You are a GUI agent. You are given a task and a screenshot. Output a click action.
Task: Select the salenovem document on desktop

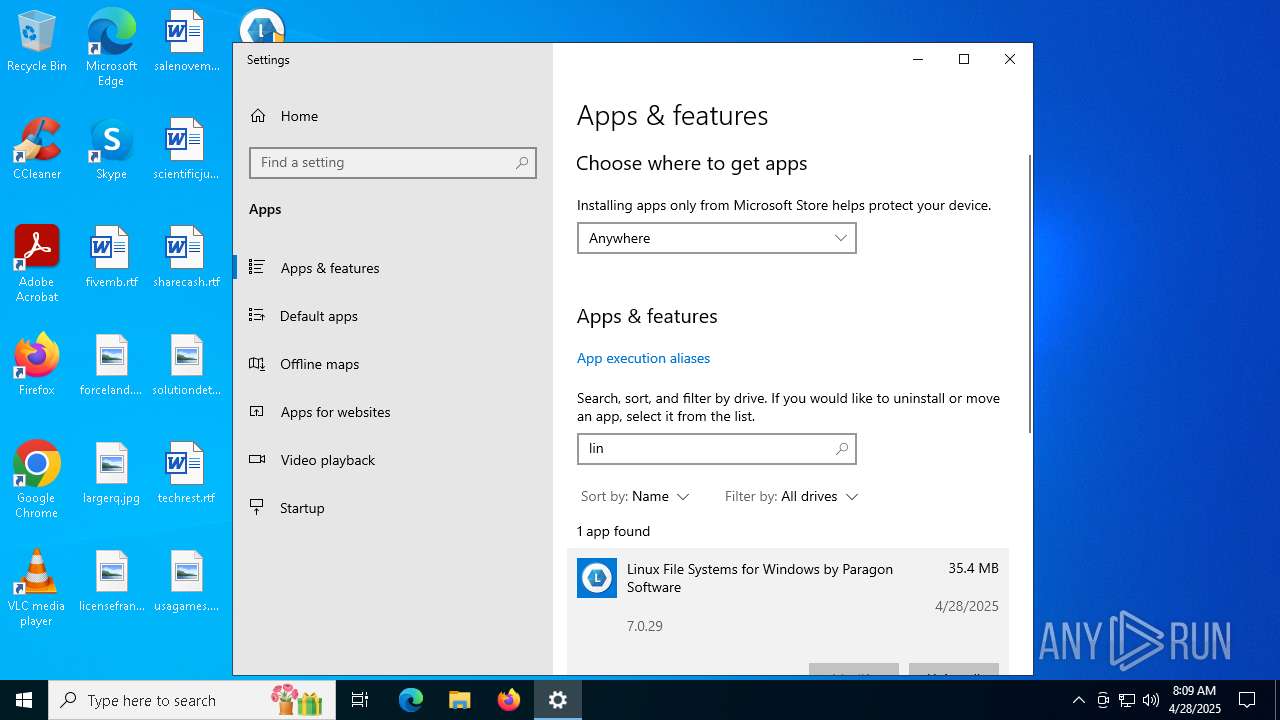point(186,42)
